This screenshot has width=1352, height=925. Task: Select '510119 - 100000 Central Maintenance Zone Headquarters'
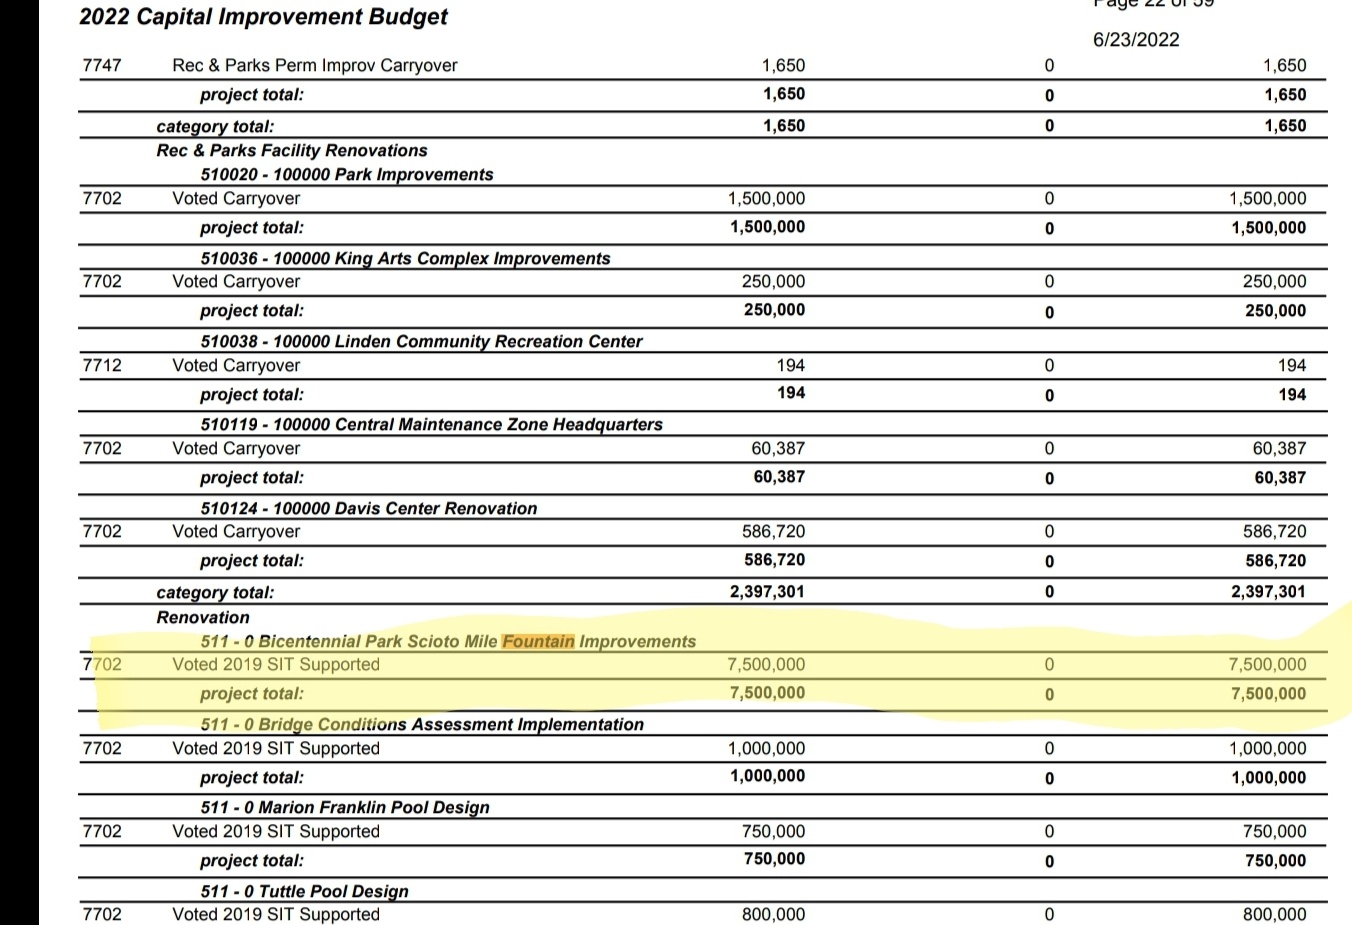pos(431,425)
